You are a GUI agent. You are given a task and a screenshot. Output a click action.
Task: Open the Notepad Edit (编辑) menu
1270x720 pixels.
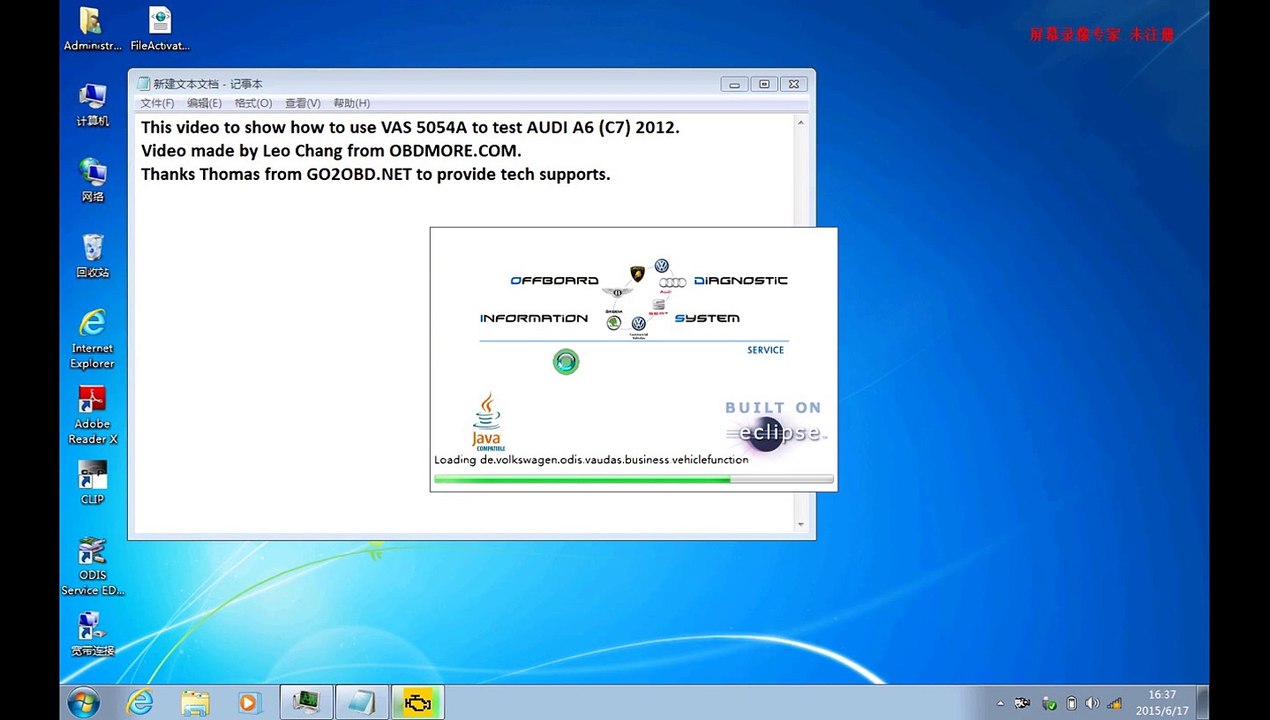tap(204, 103)
